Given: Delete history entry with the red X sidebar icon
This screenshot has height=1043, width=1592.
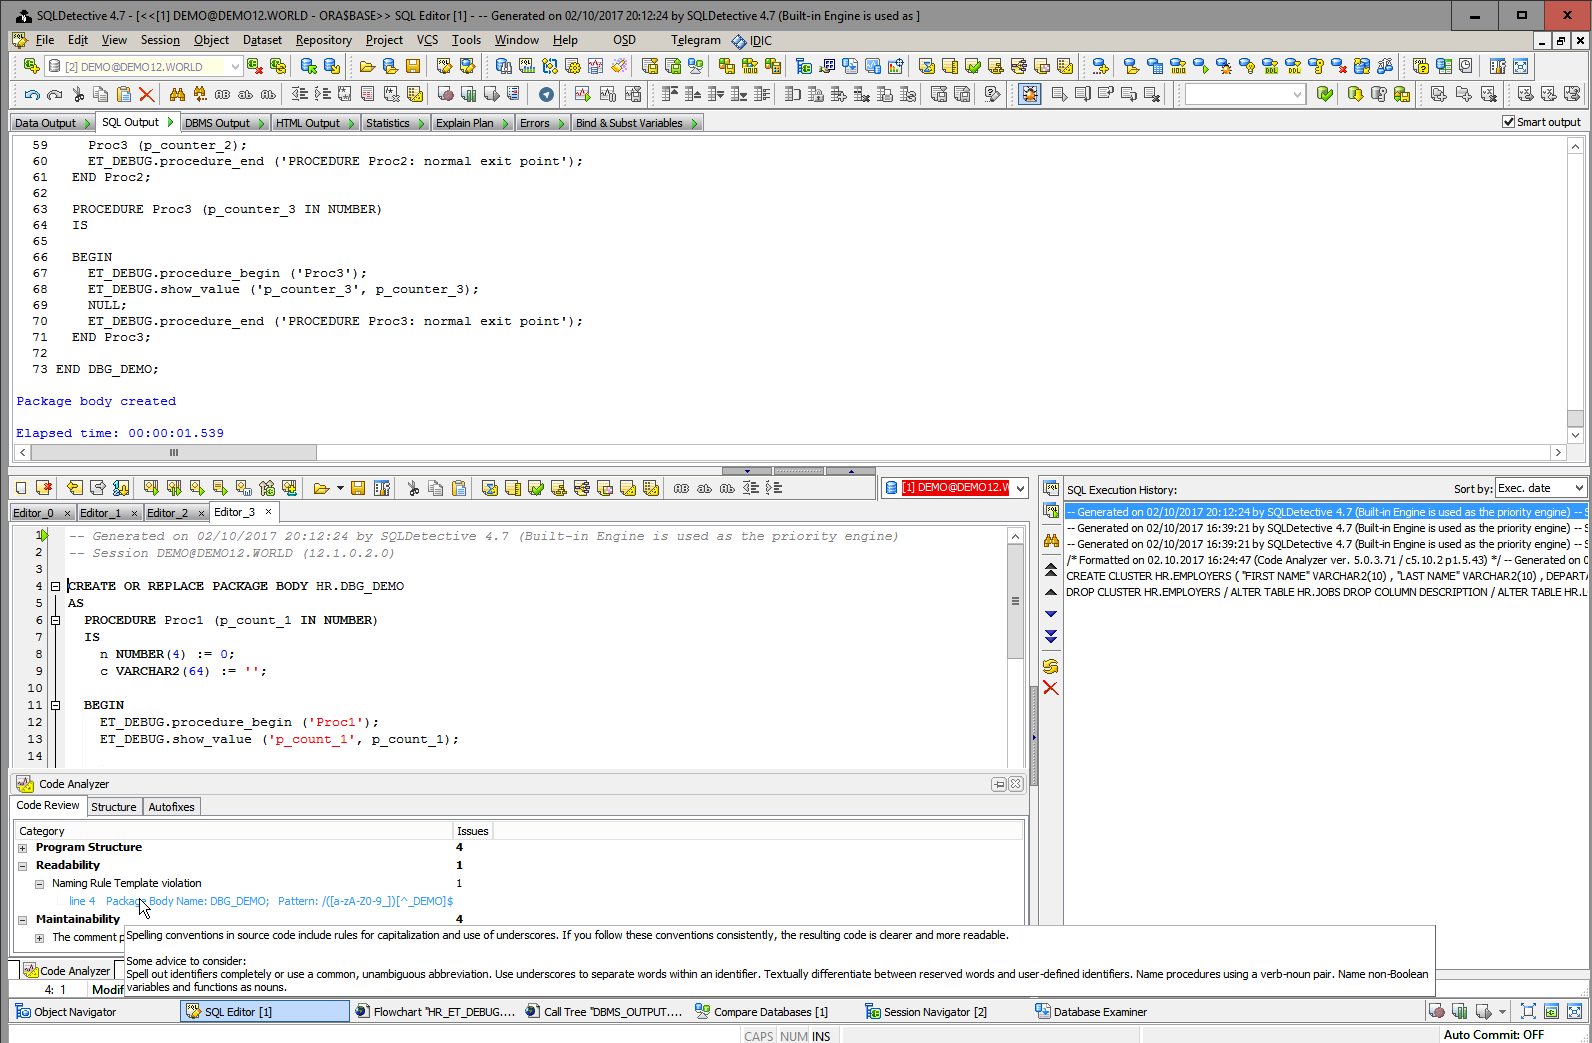Looking at the screenshot, I should coord(1051,688).
